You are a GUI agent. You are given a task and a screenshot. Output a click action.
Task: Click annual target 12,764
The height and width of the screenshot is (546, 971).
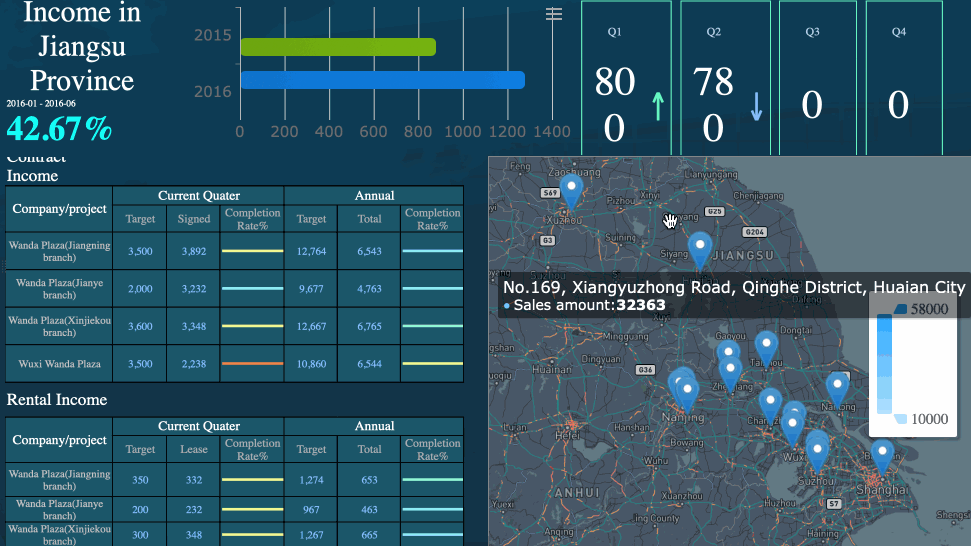click(311, 251)
